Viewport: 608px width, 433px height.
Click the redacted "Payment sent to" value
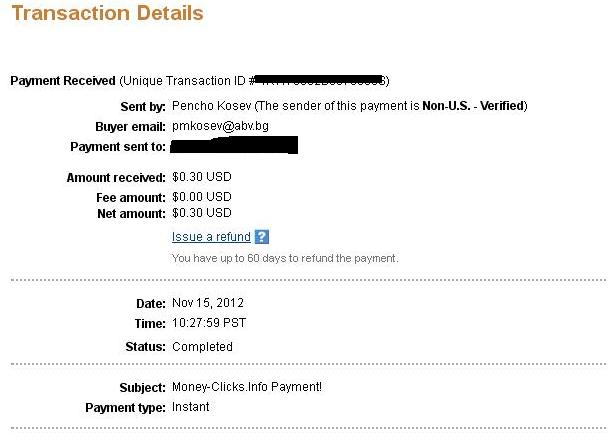tap(235, 147)
